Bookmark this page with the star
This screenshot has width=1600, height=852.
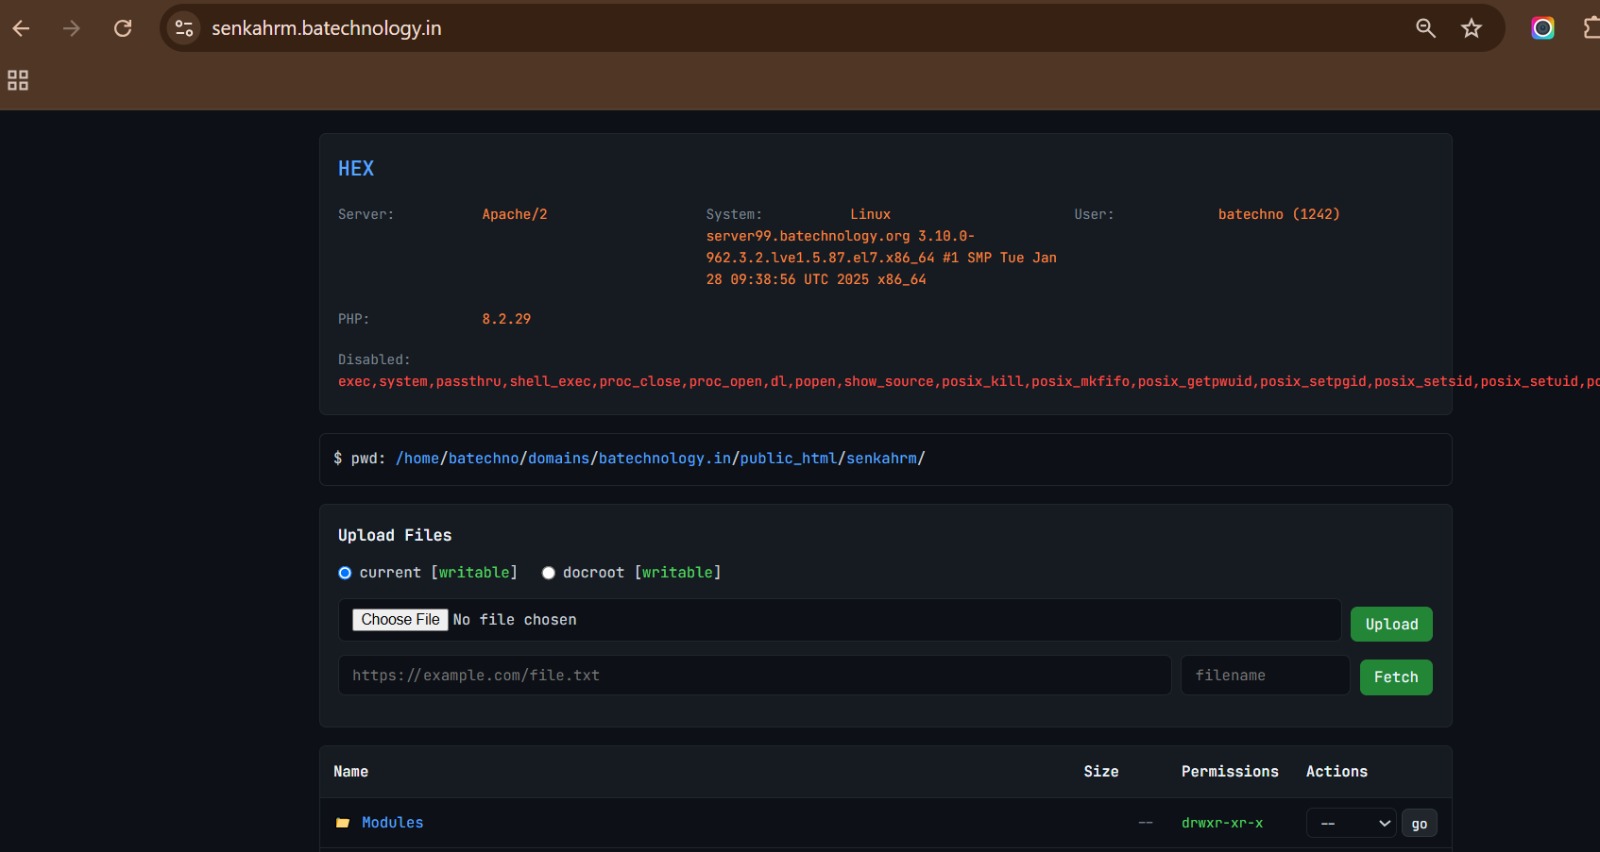[x=1471, y=28]
